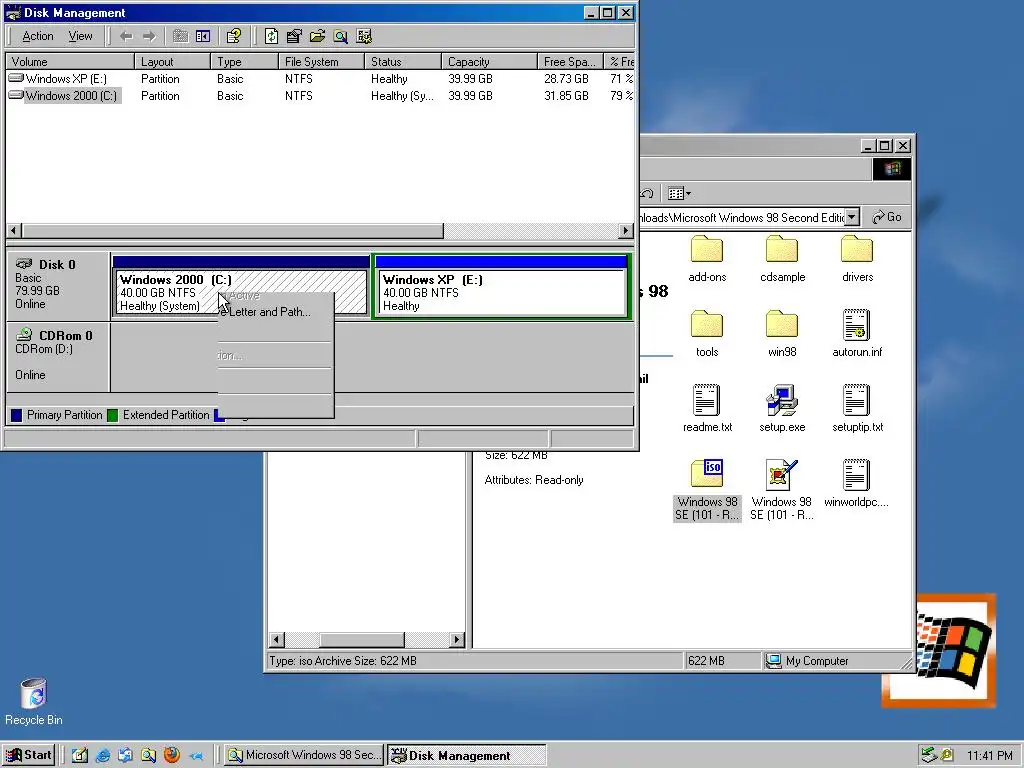Switch to Microsoft Windows 98 Sec taskbar button

304,755
